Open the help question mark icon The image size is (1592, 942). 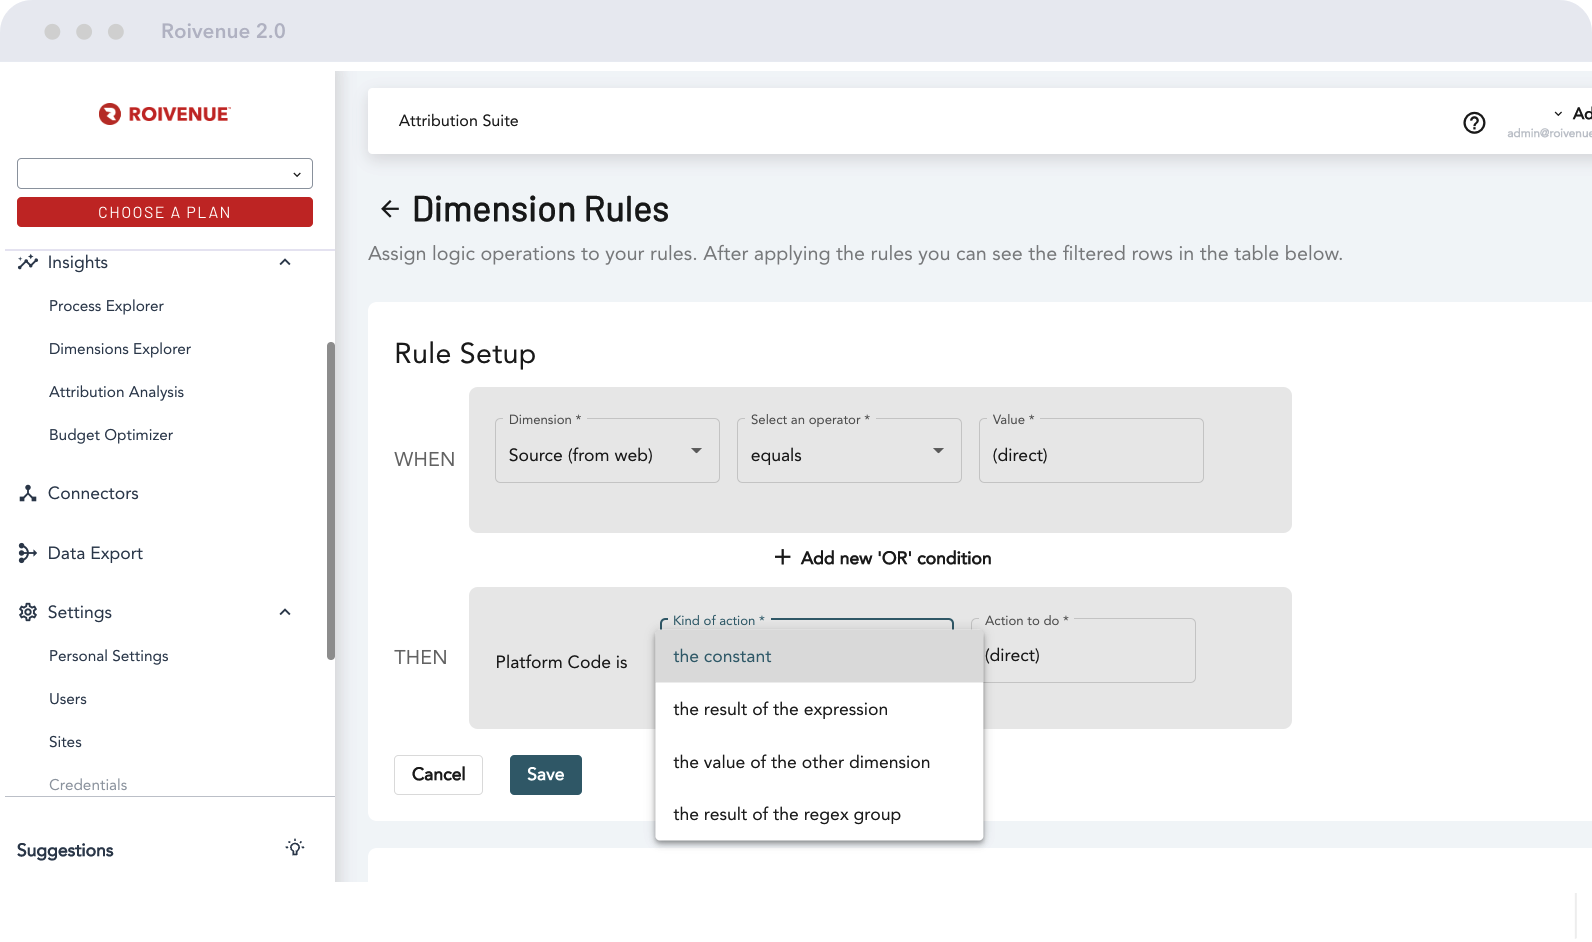[x=1474, y=123]
